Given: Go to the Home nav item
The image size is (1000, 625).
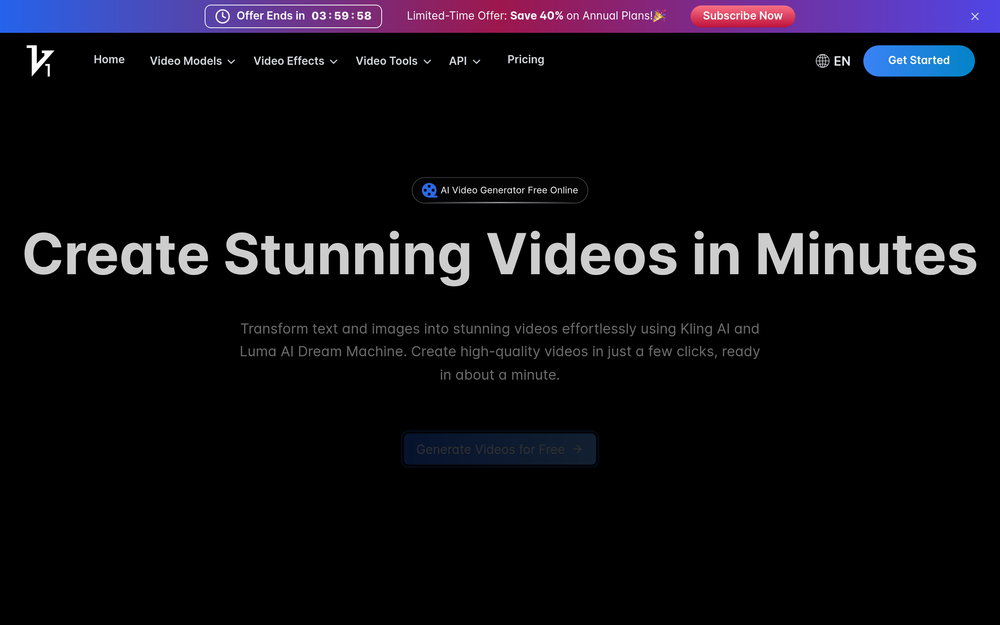Looking at the screenshot, I should (x=109, y=59).
